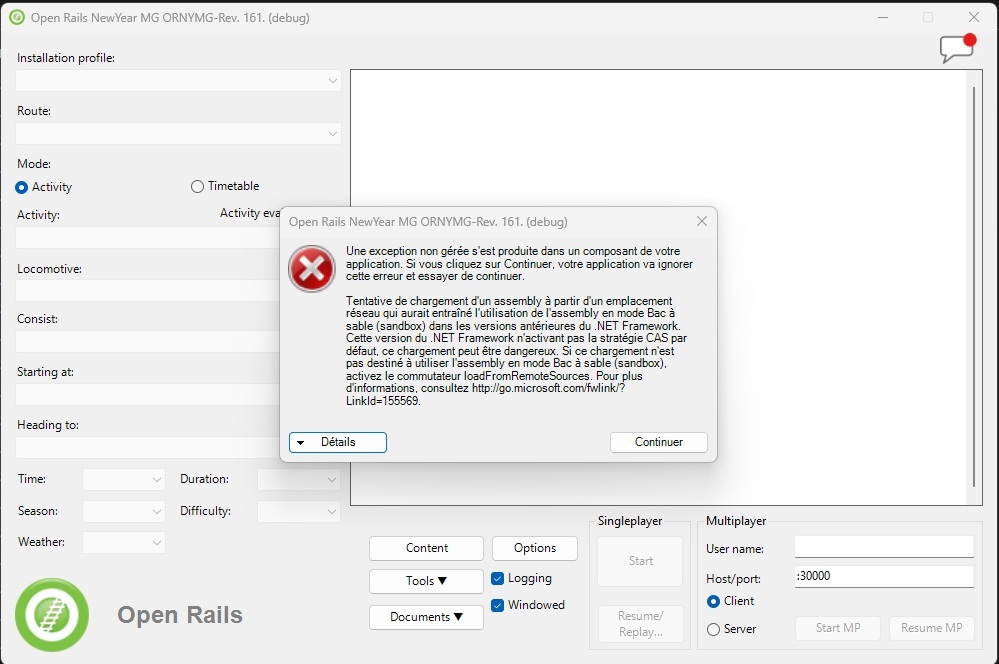Click the "Multiplayer" group label

pos(736,521)
